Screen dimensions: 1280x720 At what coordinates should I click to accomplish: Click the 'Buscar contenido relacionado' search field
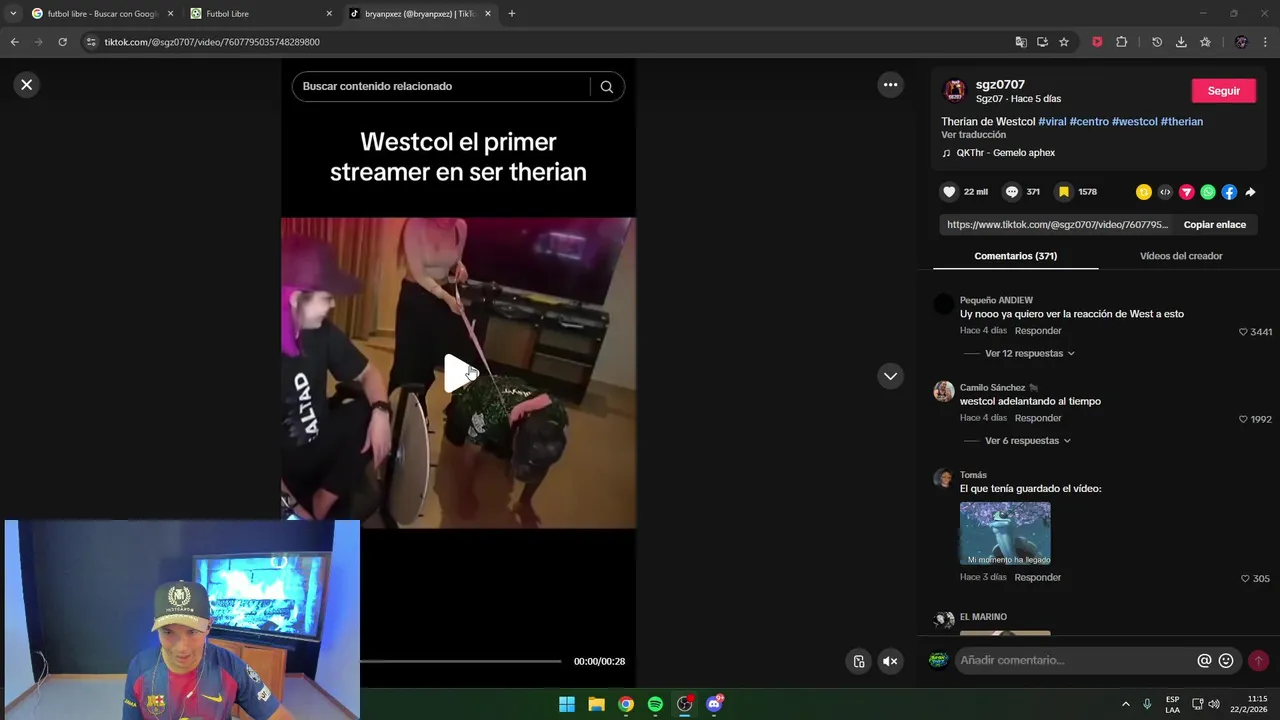pyautogui.click(x=440, y=86)
